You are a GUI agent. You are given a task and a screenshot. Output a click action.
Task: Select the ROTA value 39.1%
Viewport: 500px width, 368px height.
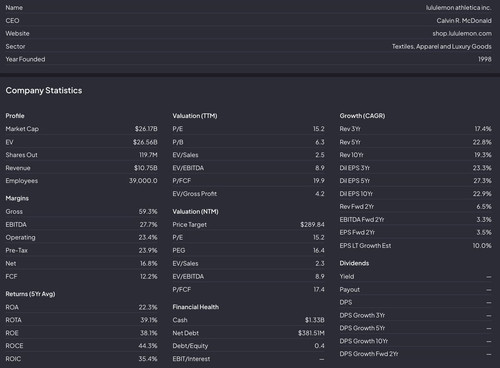click(149, 320)
